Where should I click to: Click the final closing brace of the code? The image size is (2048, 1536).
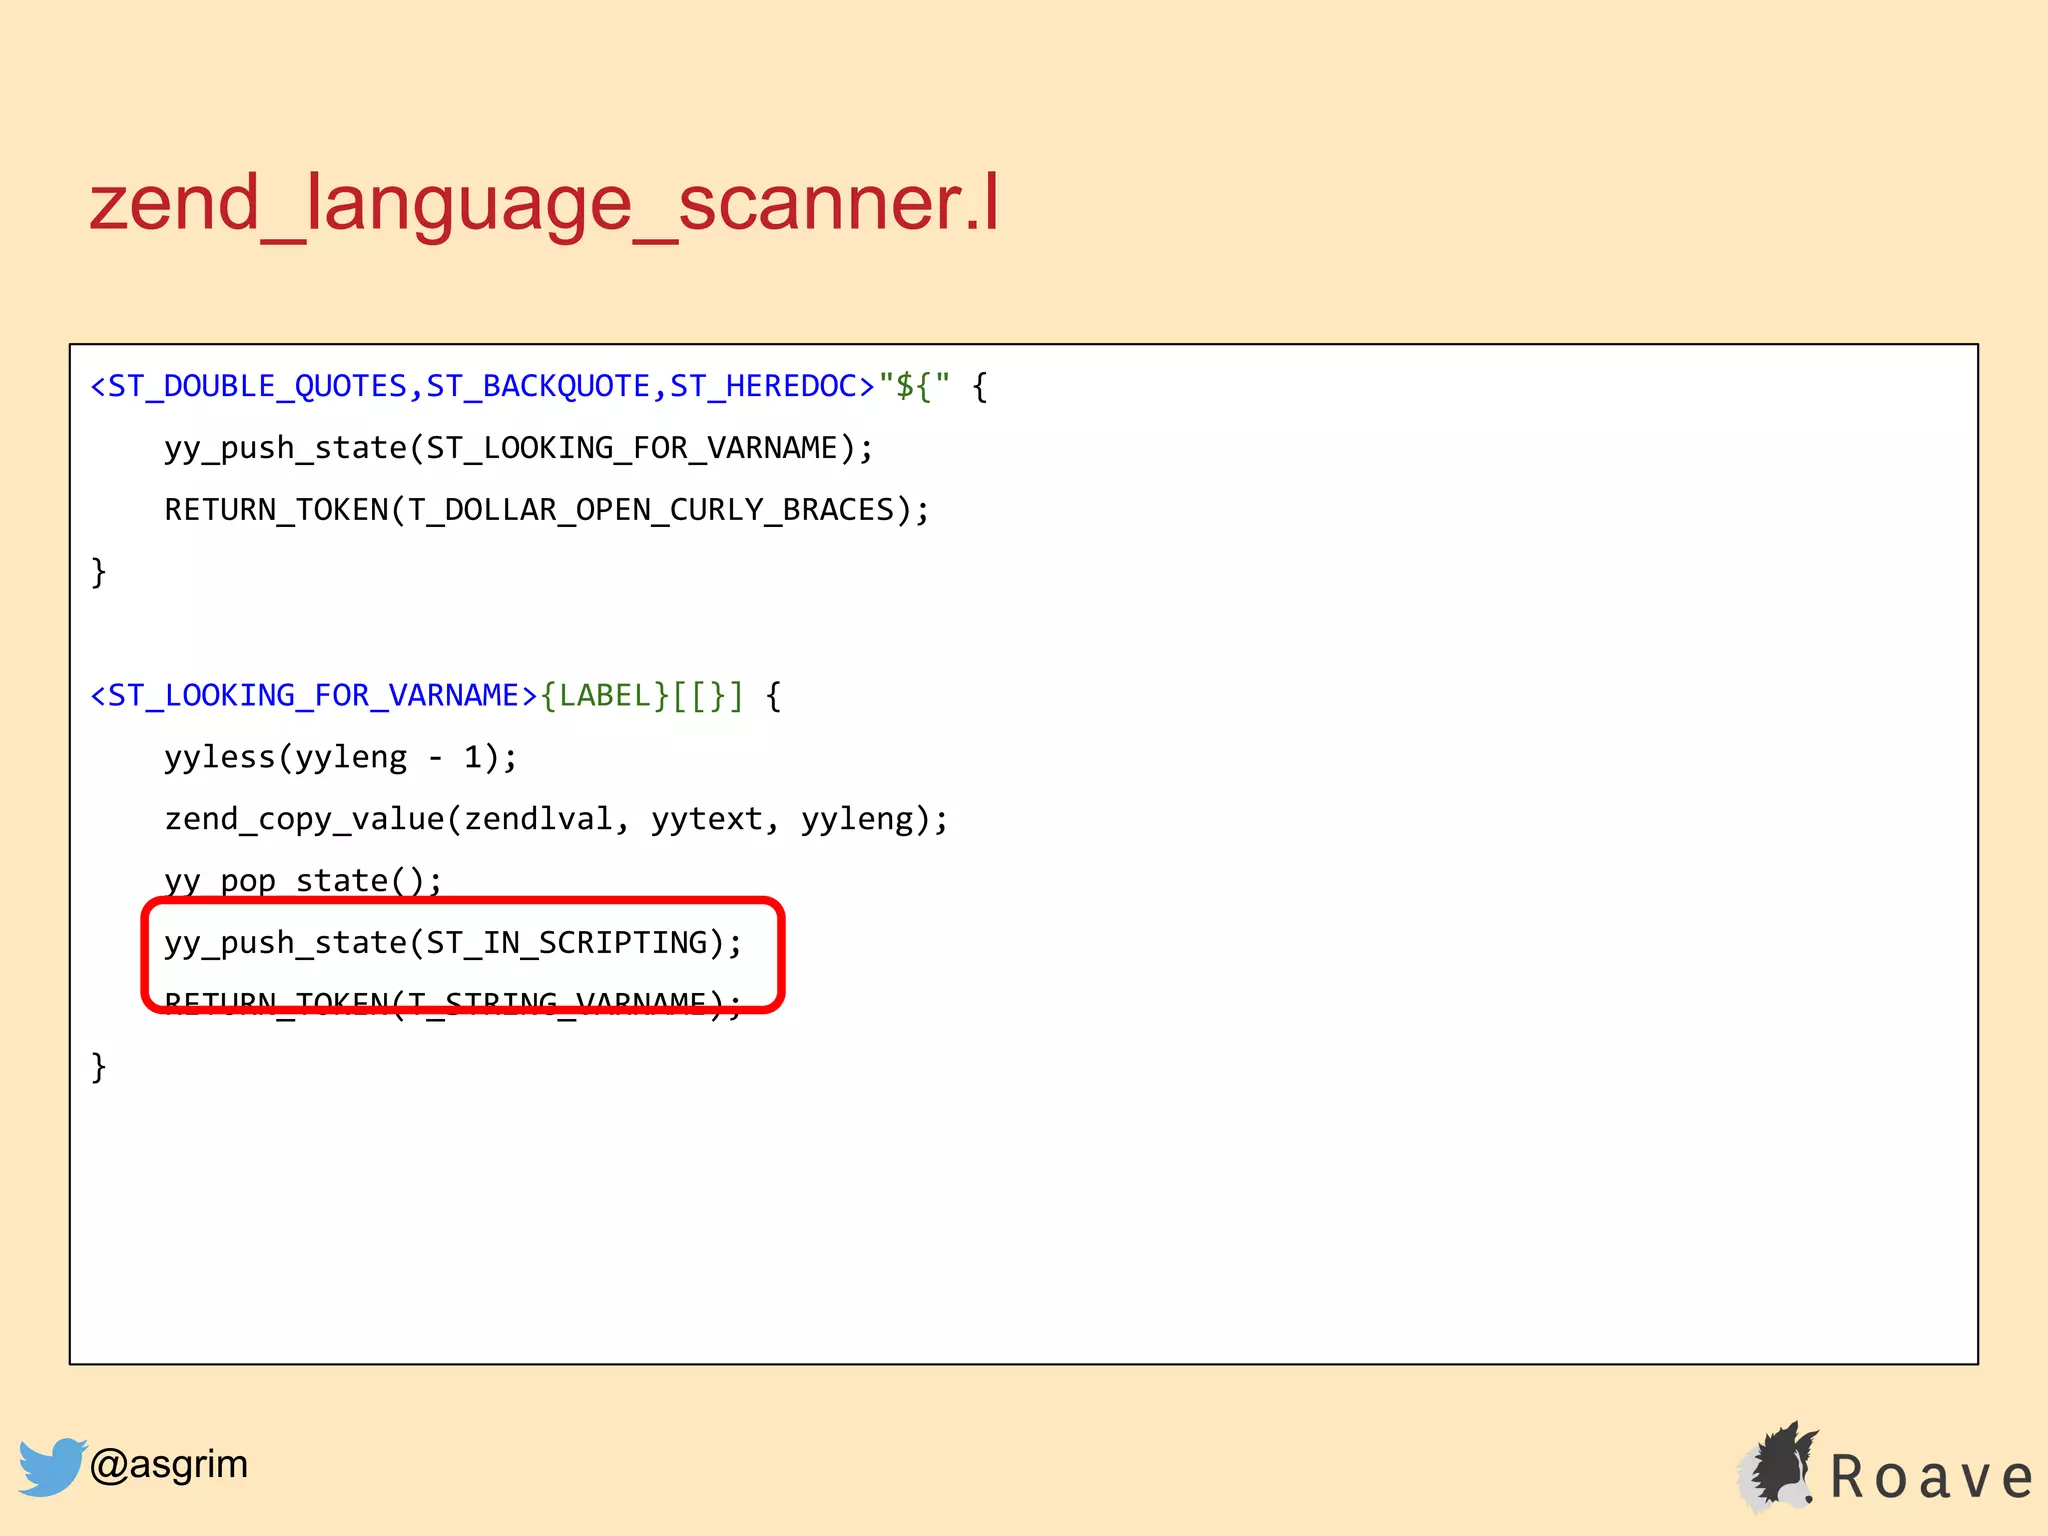[98, 1067]
